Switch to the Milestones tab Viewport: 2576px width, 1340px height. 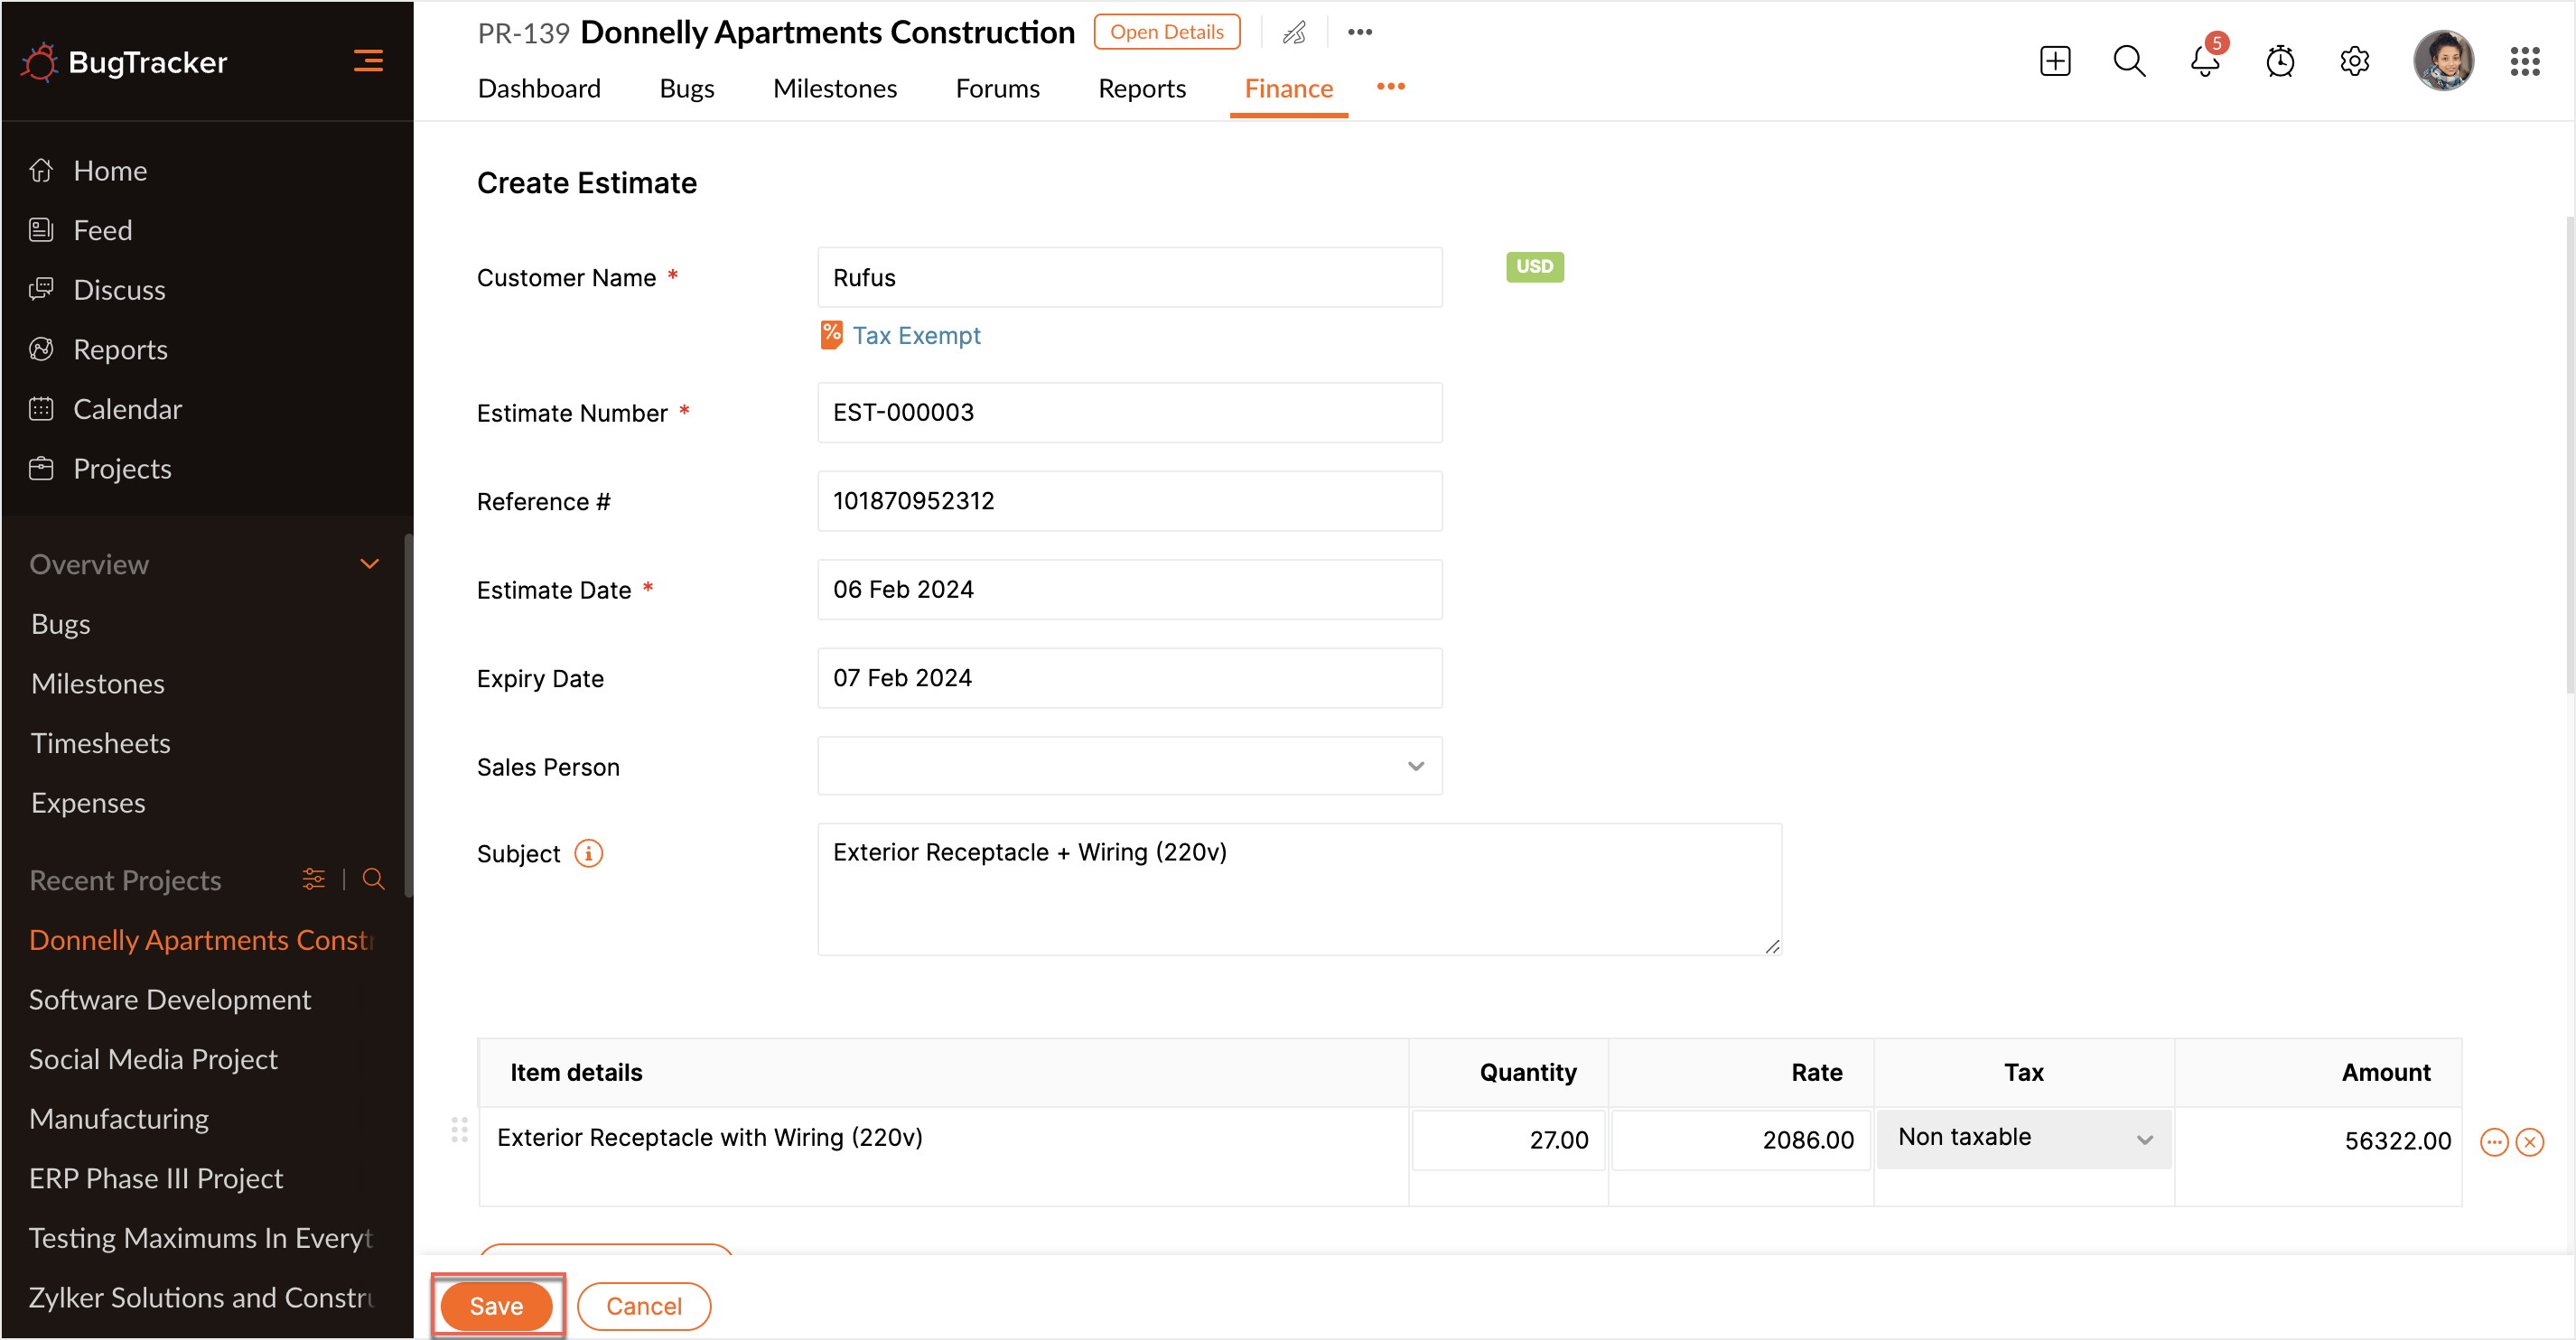[x=834, y=89]
